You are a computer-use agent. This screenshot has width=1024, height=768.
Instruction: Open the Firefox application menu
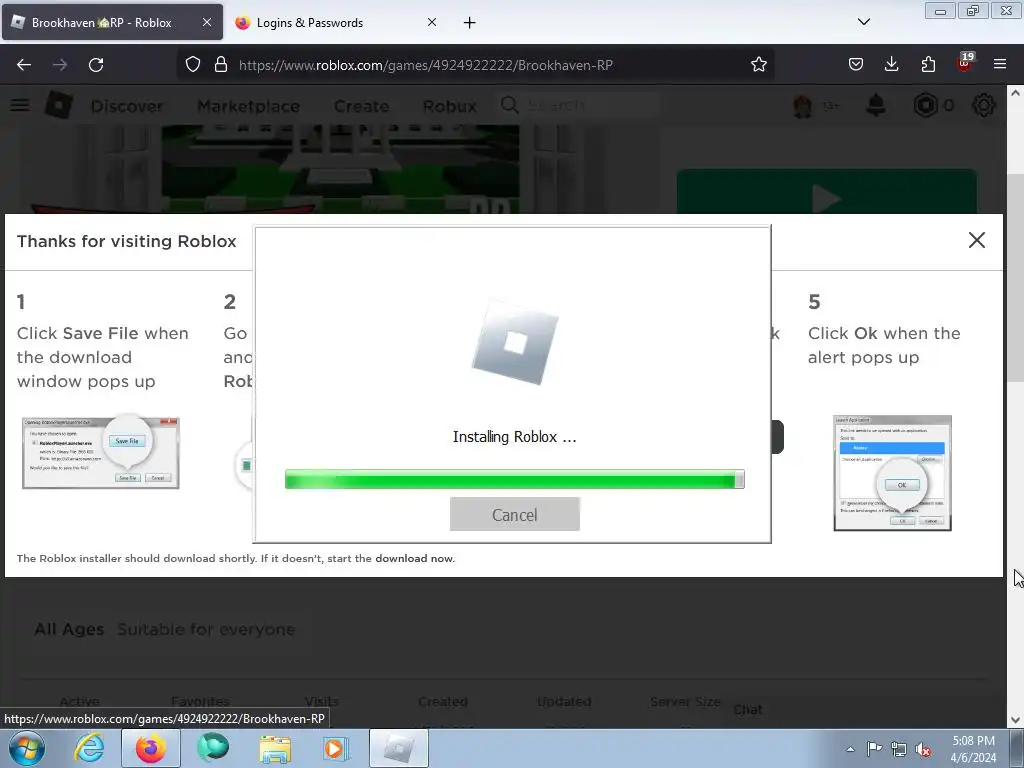(x=1000, y=65)
